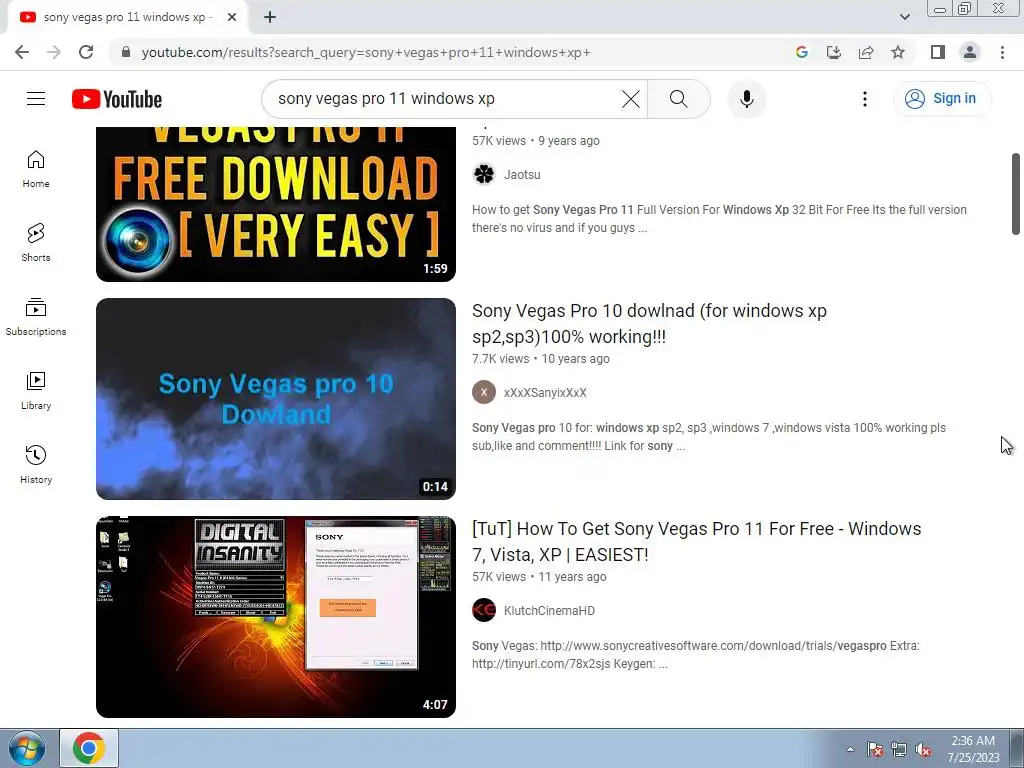Click the description mentioning sonycreativesoftware.com
Viewport: 1024px width, 768px height.
tap(696, 655)
